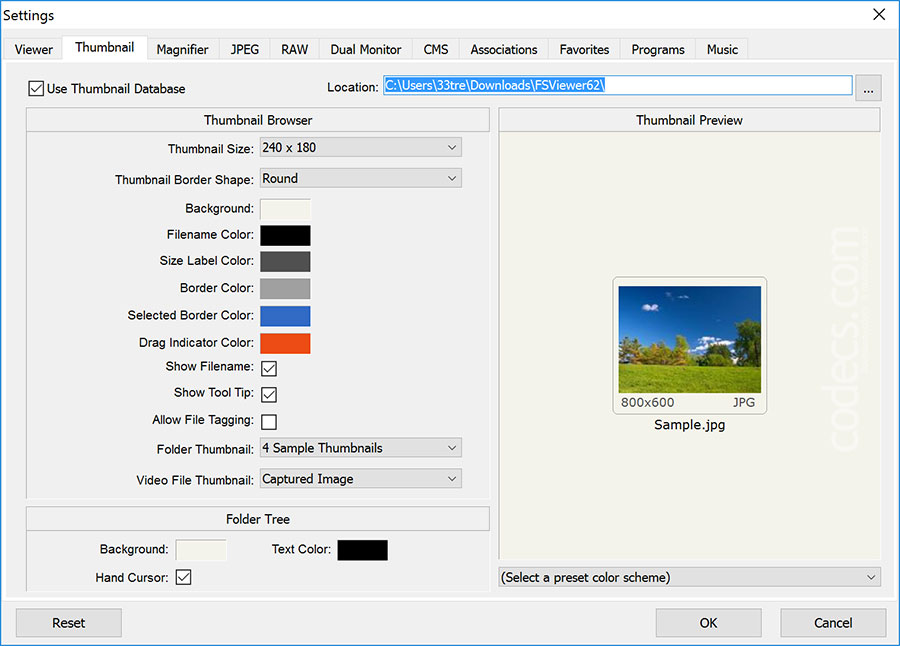900x646 pixels.
Task: Enable Allow File Tagging checkbox
Action: coord(269,421)
